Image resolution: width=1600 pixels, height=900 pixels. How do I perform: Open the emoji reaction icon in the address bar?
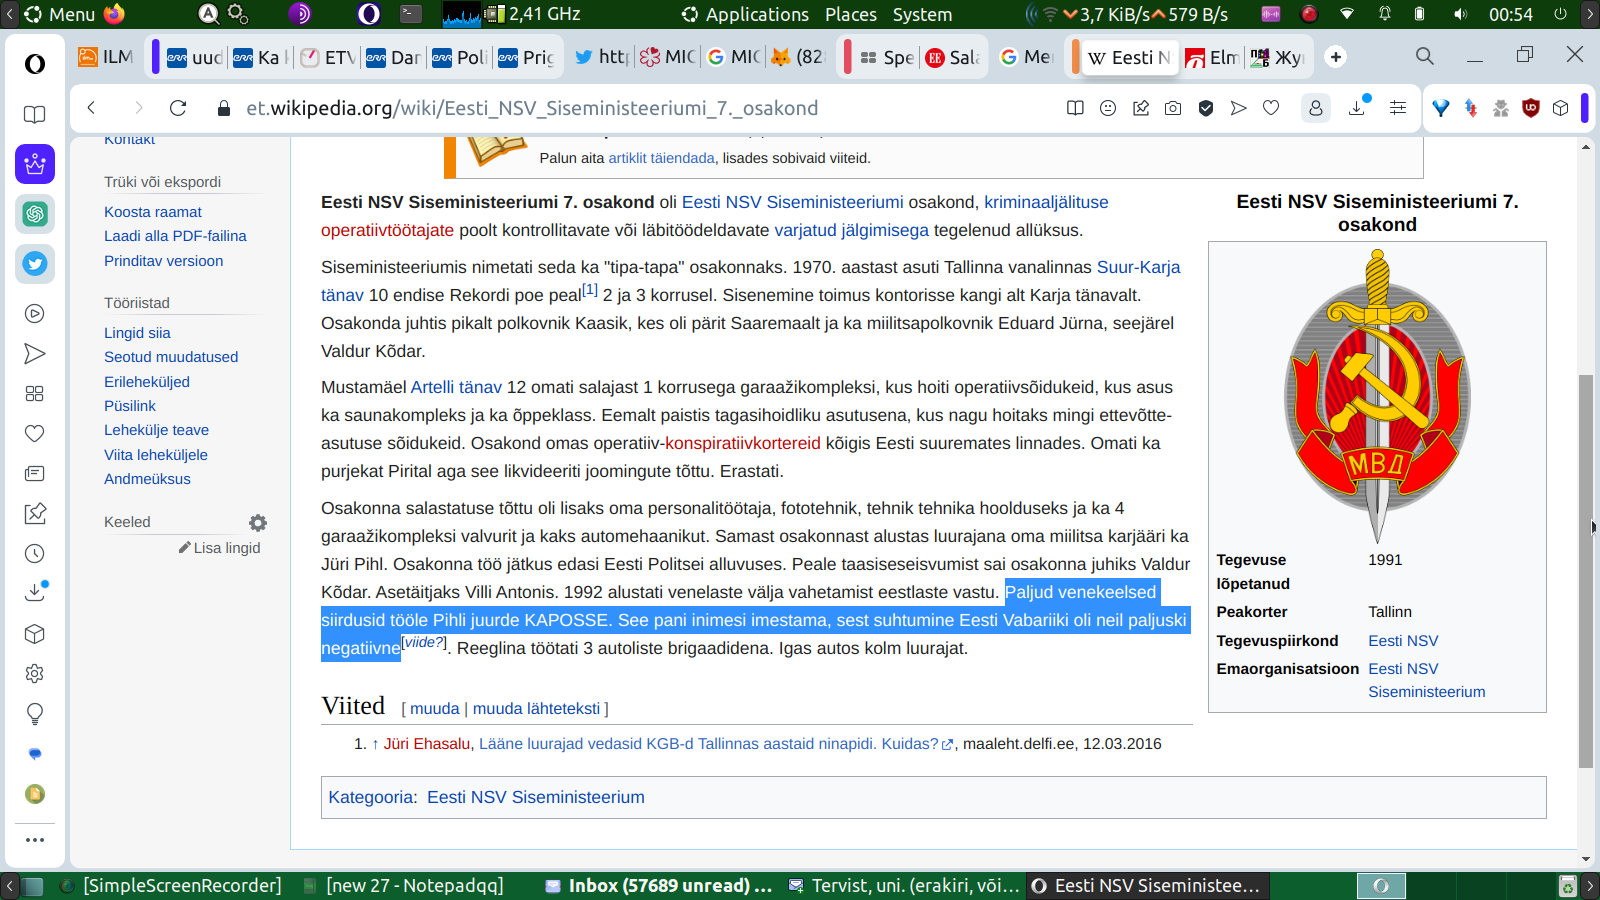pos(1108,108)
